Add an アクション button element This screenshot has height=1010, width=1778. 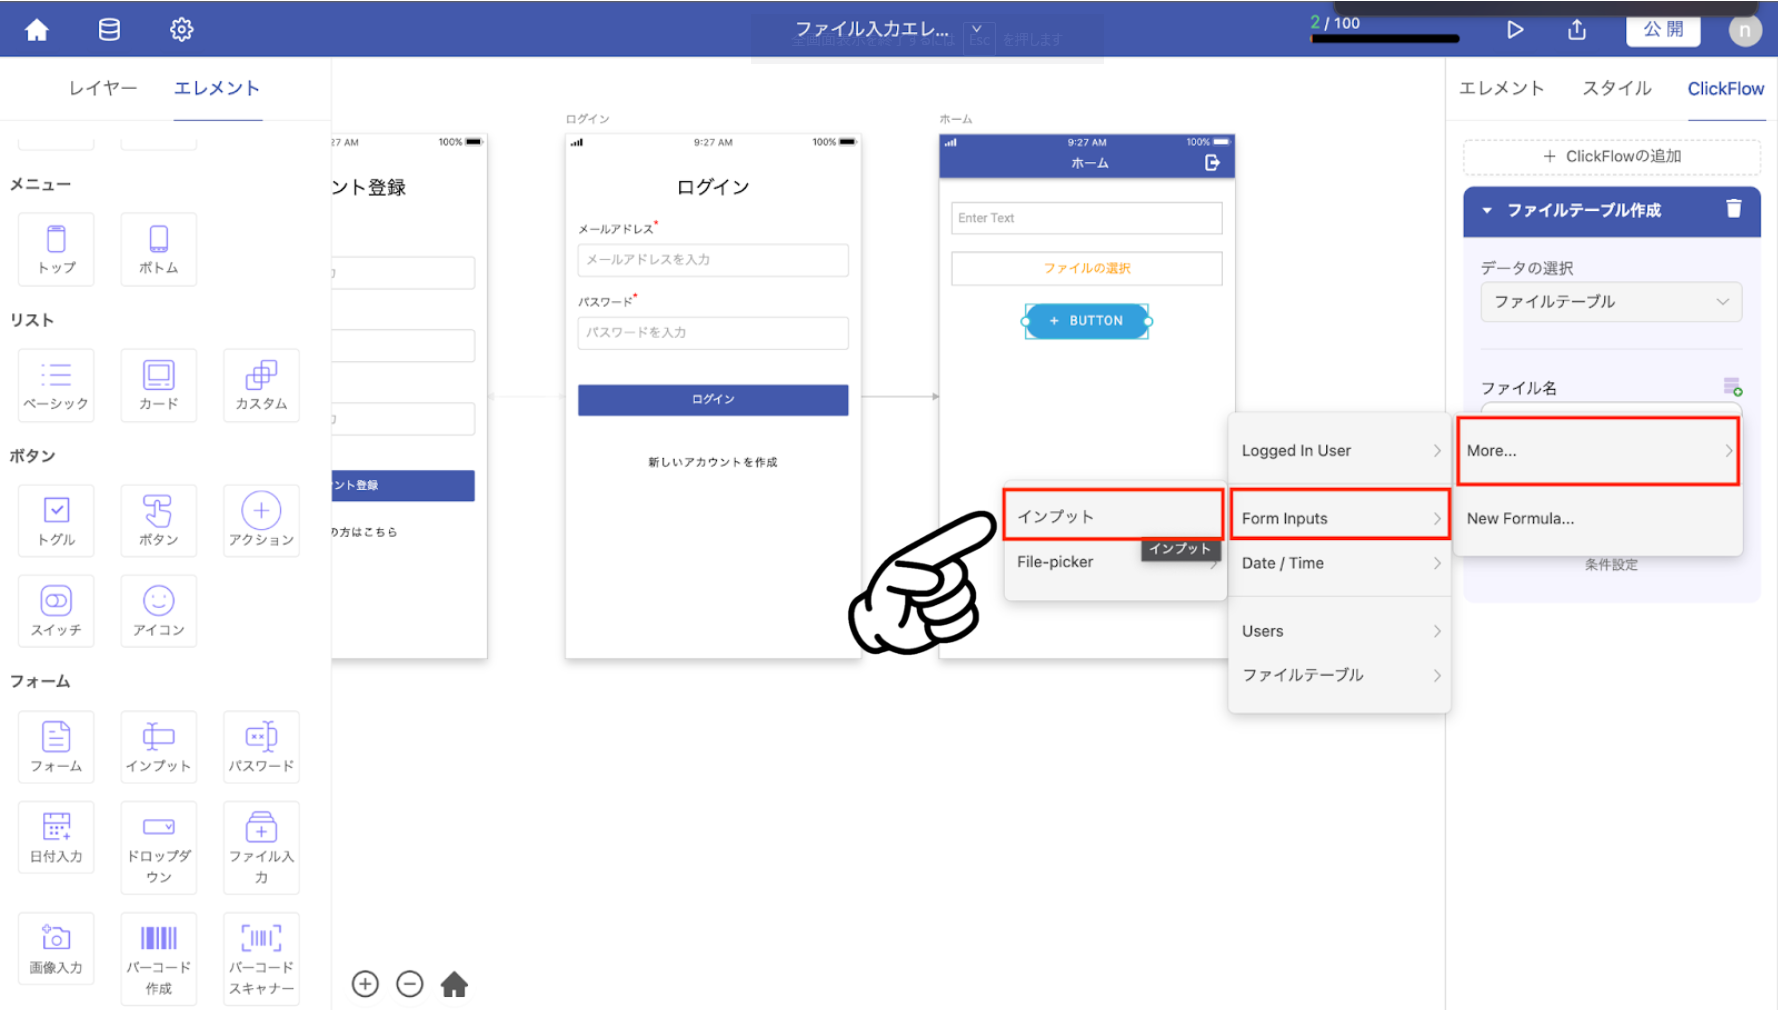pyautogui.click(x=261, y=521)
